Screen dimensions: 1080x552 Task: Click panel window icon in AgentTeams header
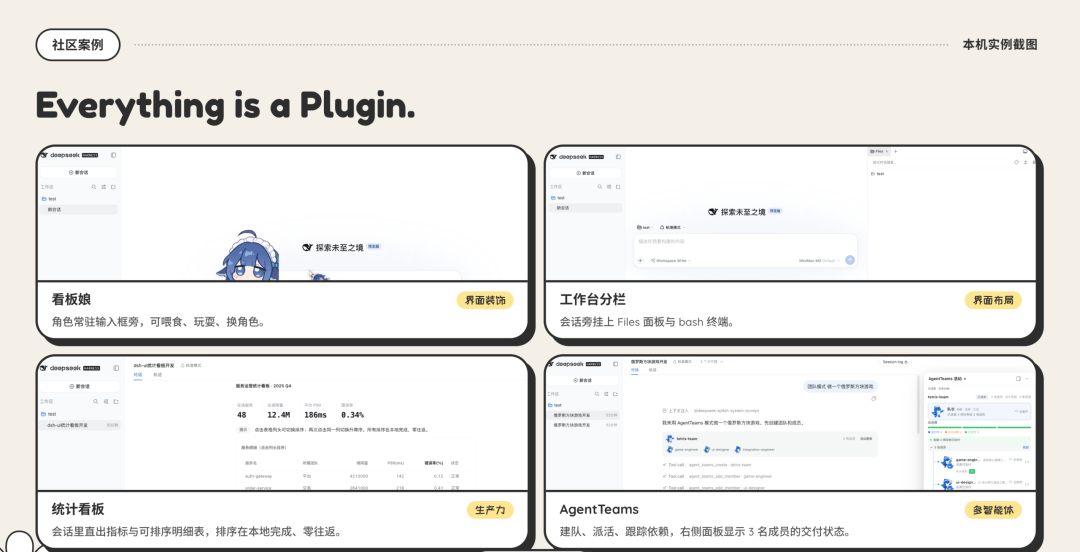[1018, 378]
